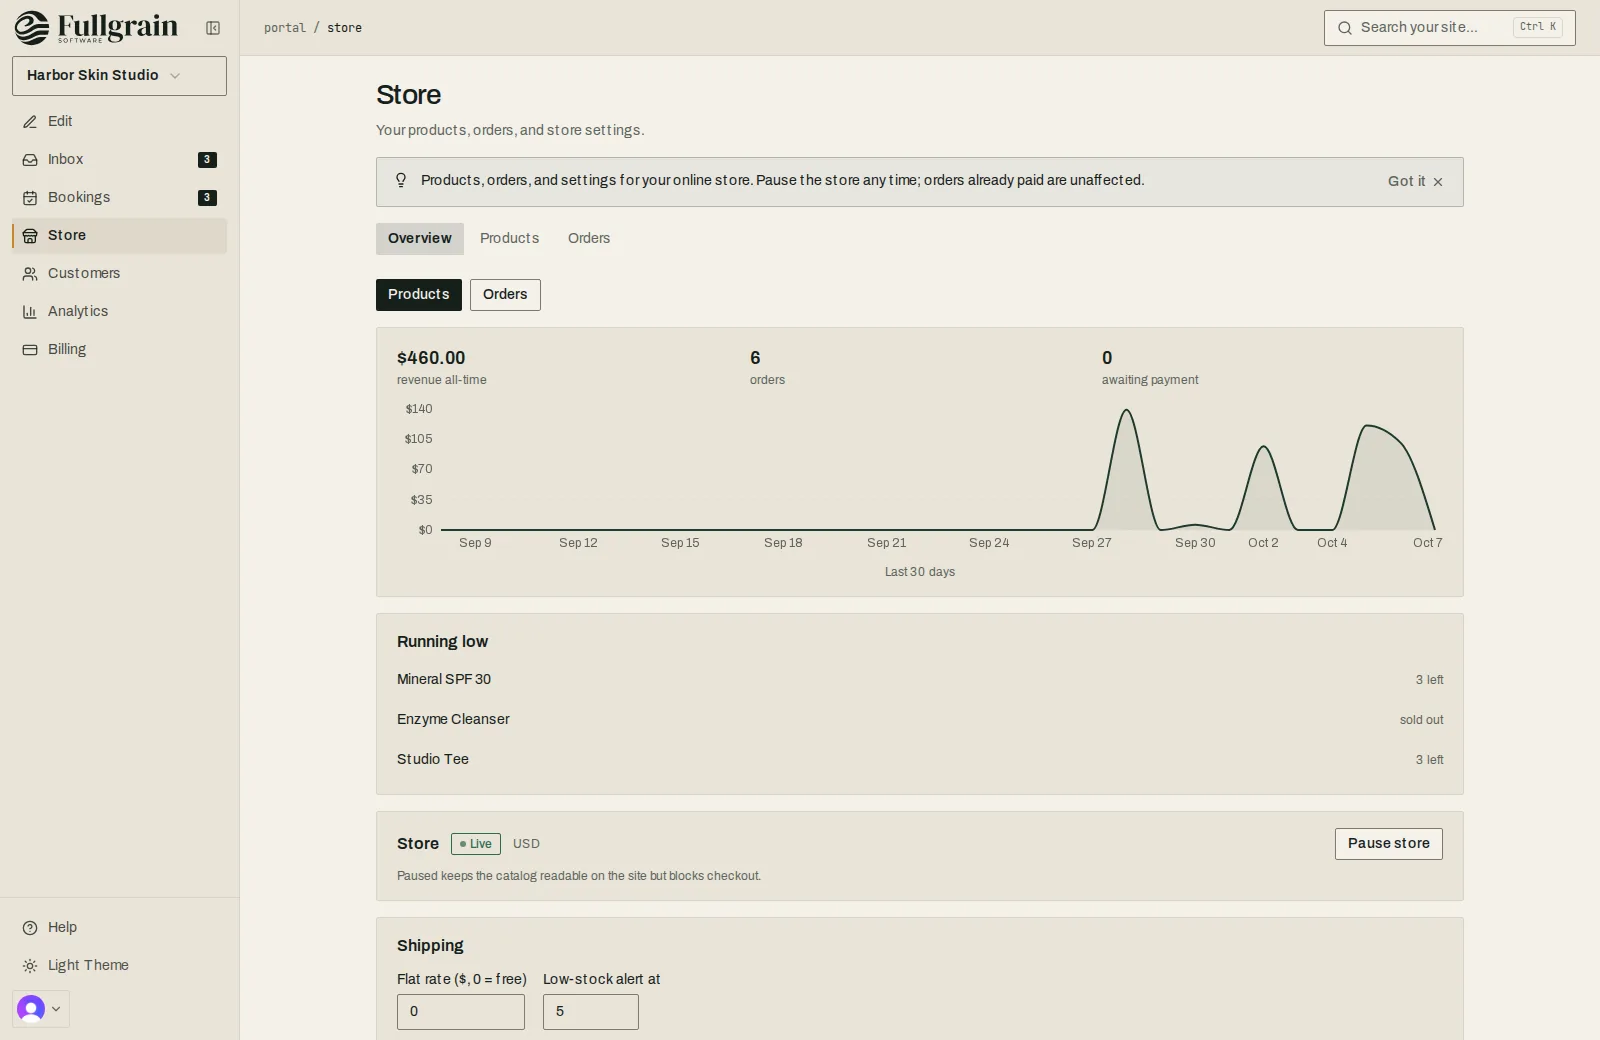Click the Store shop icon

tap(30, 236)
